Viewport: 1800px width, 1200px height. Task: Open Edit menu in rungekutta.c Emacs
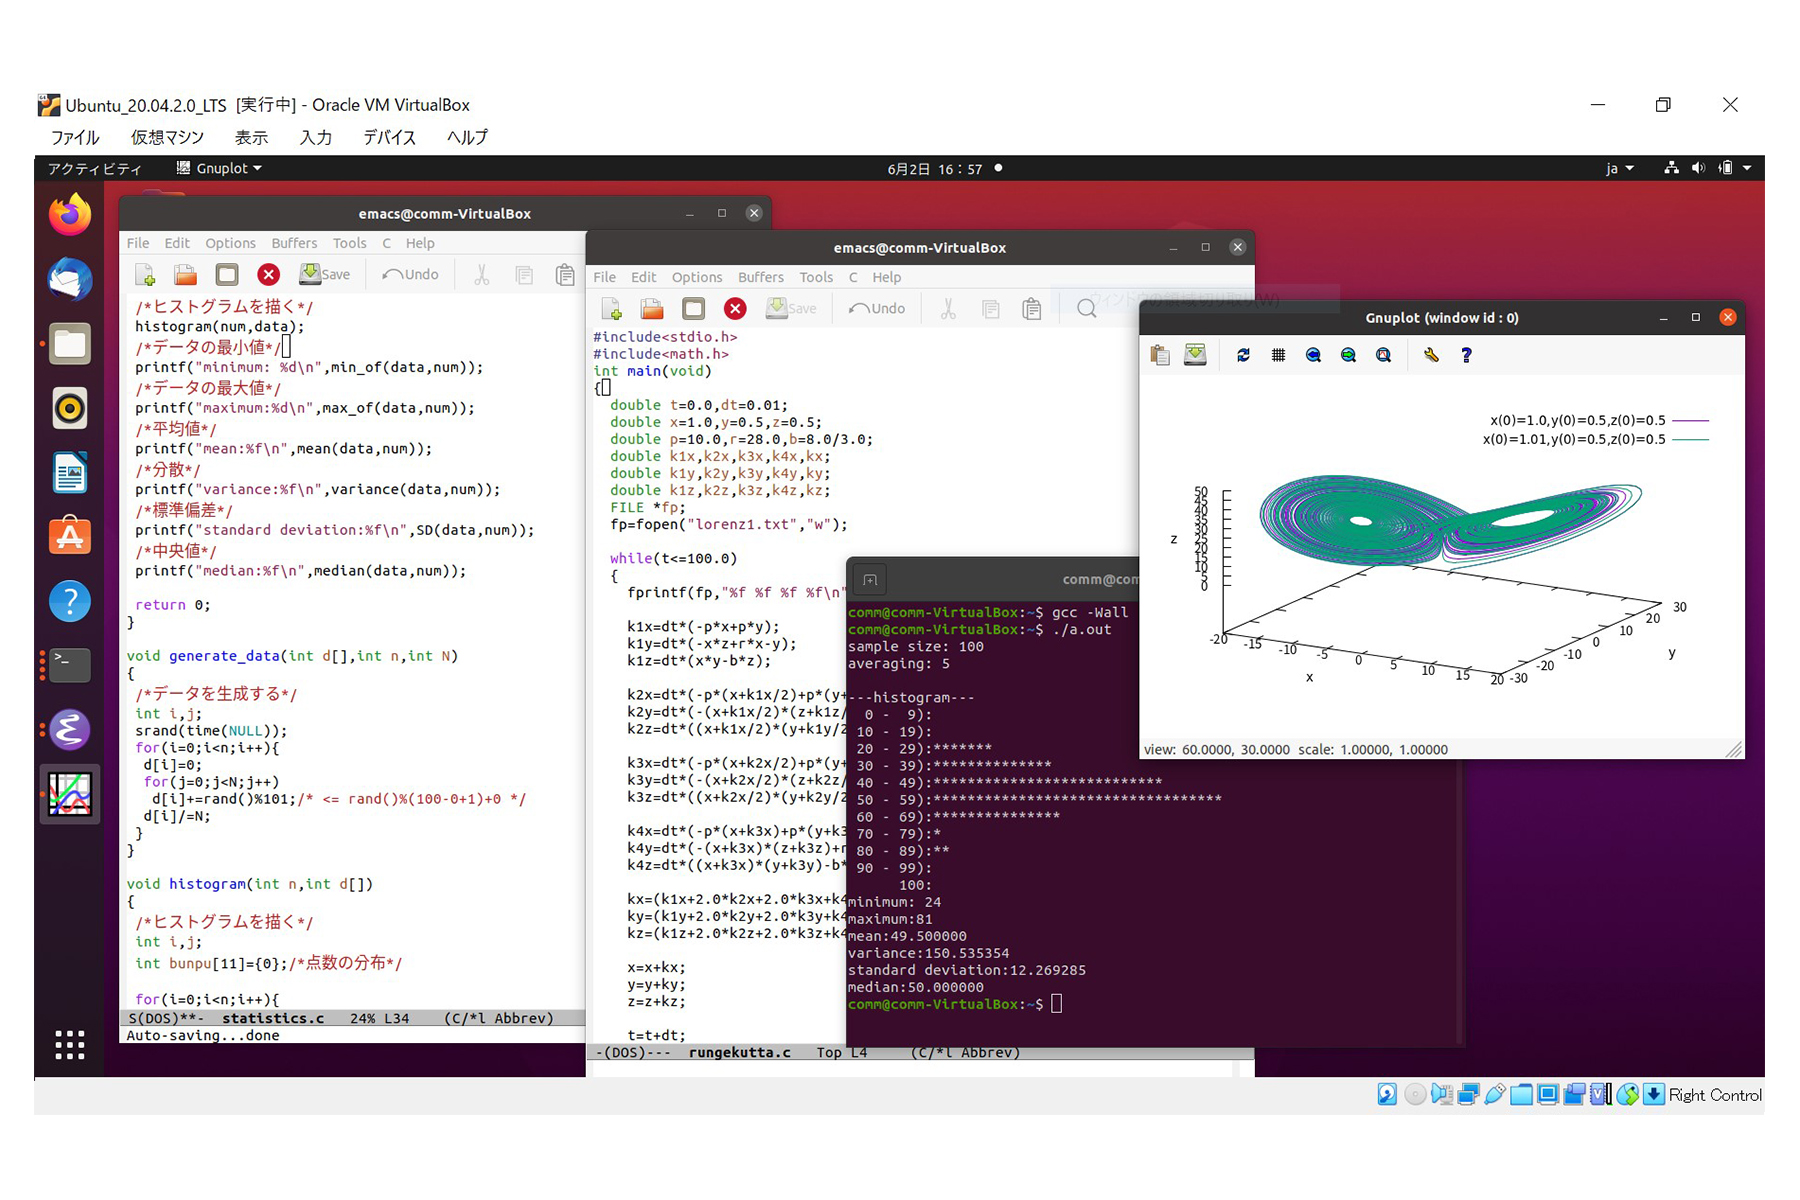coord(644,277)
